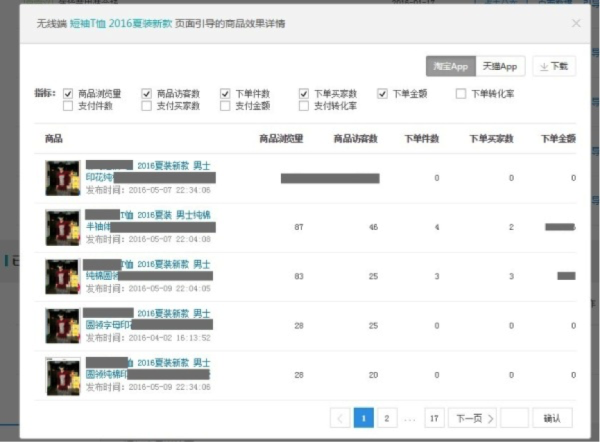Jump to page 17 in pagination
The width and height of the screenshot is (600, 442).
tap(434, 418)
